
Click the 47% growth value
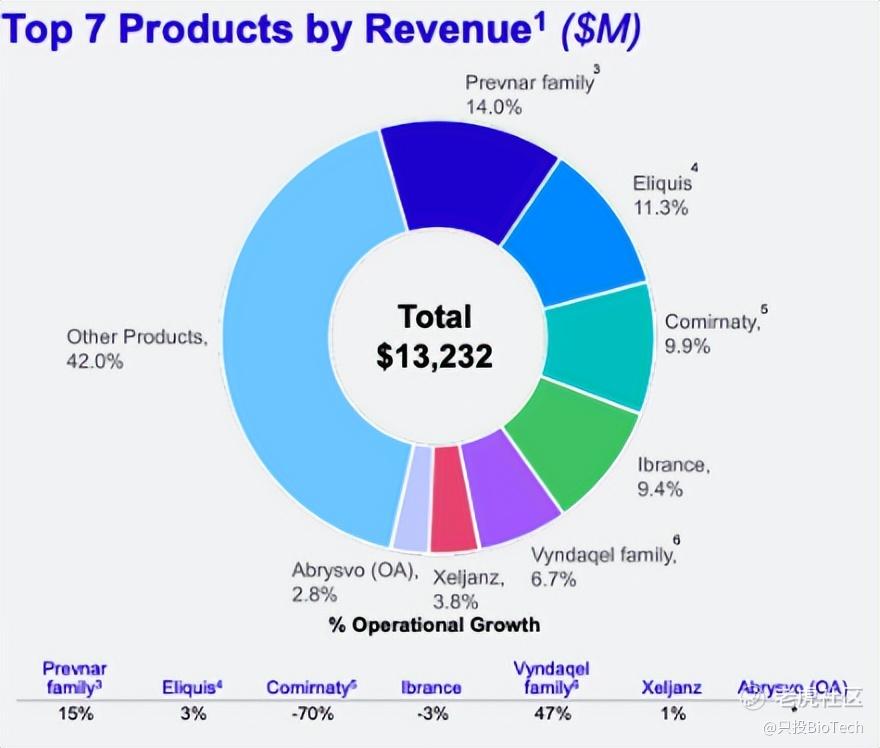pyautogui.click(x=552, y=714)
